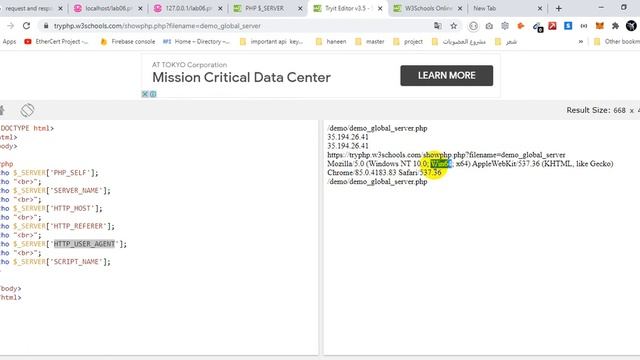This screenshot has width=640, height=360.
Task: Open the round face extension icon
Action: [x=473, y=26]
